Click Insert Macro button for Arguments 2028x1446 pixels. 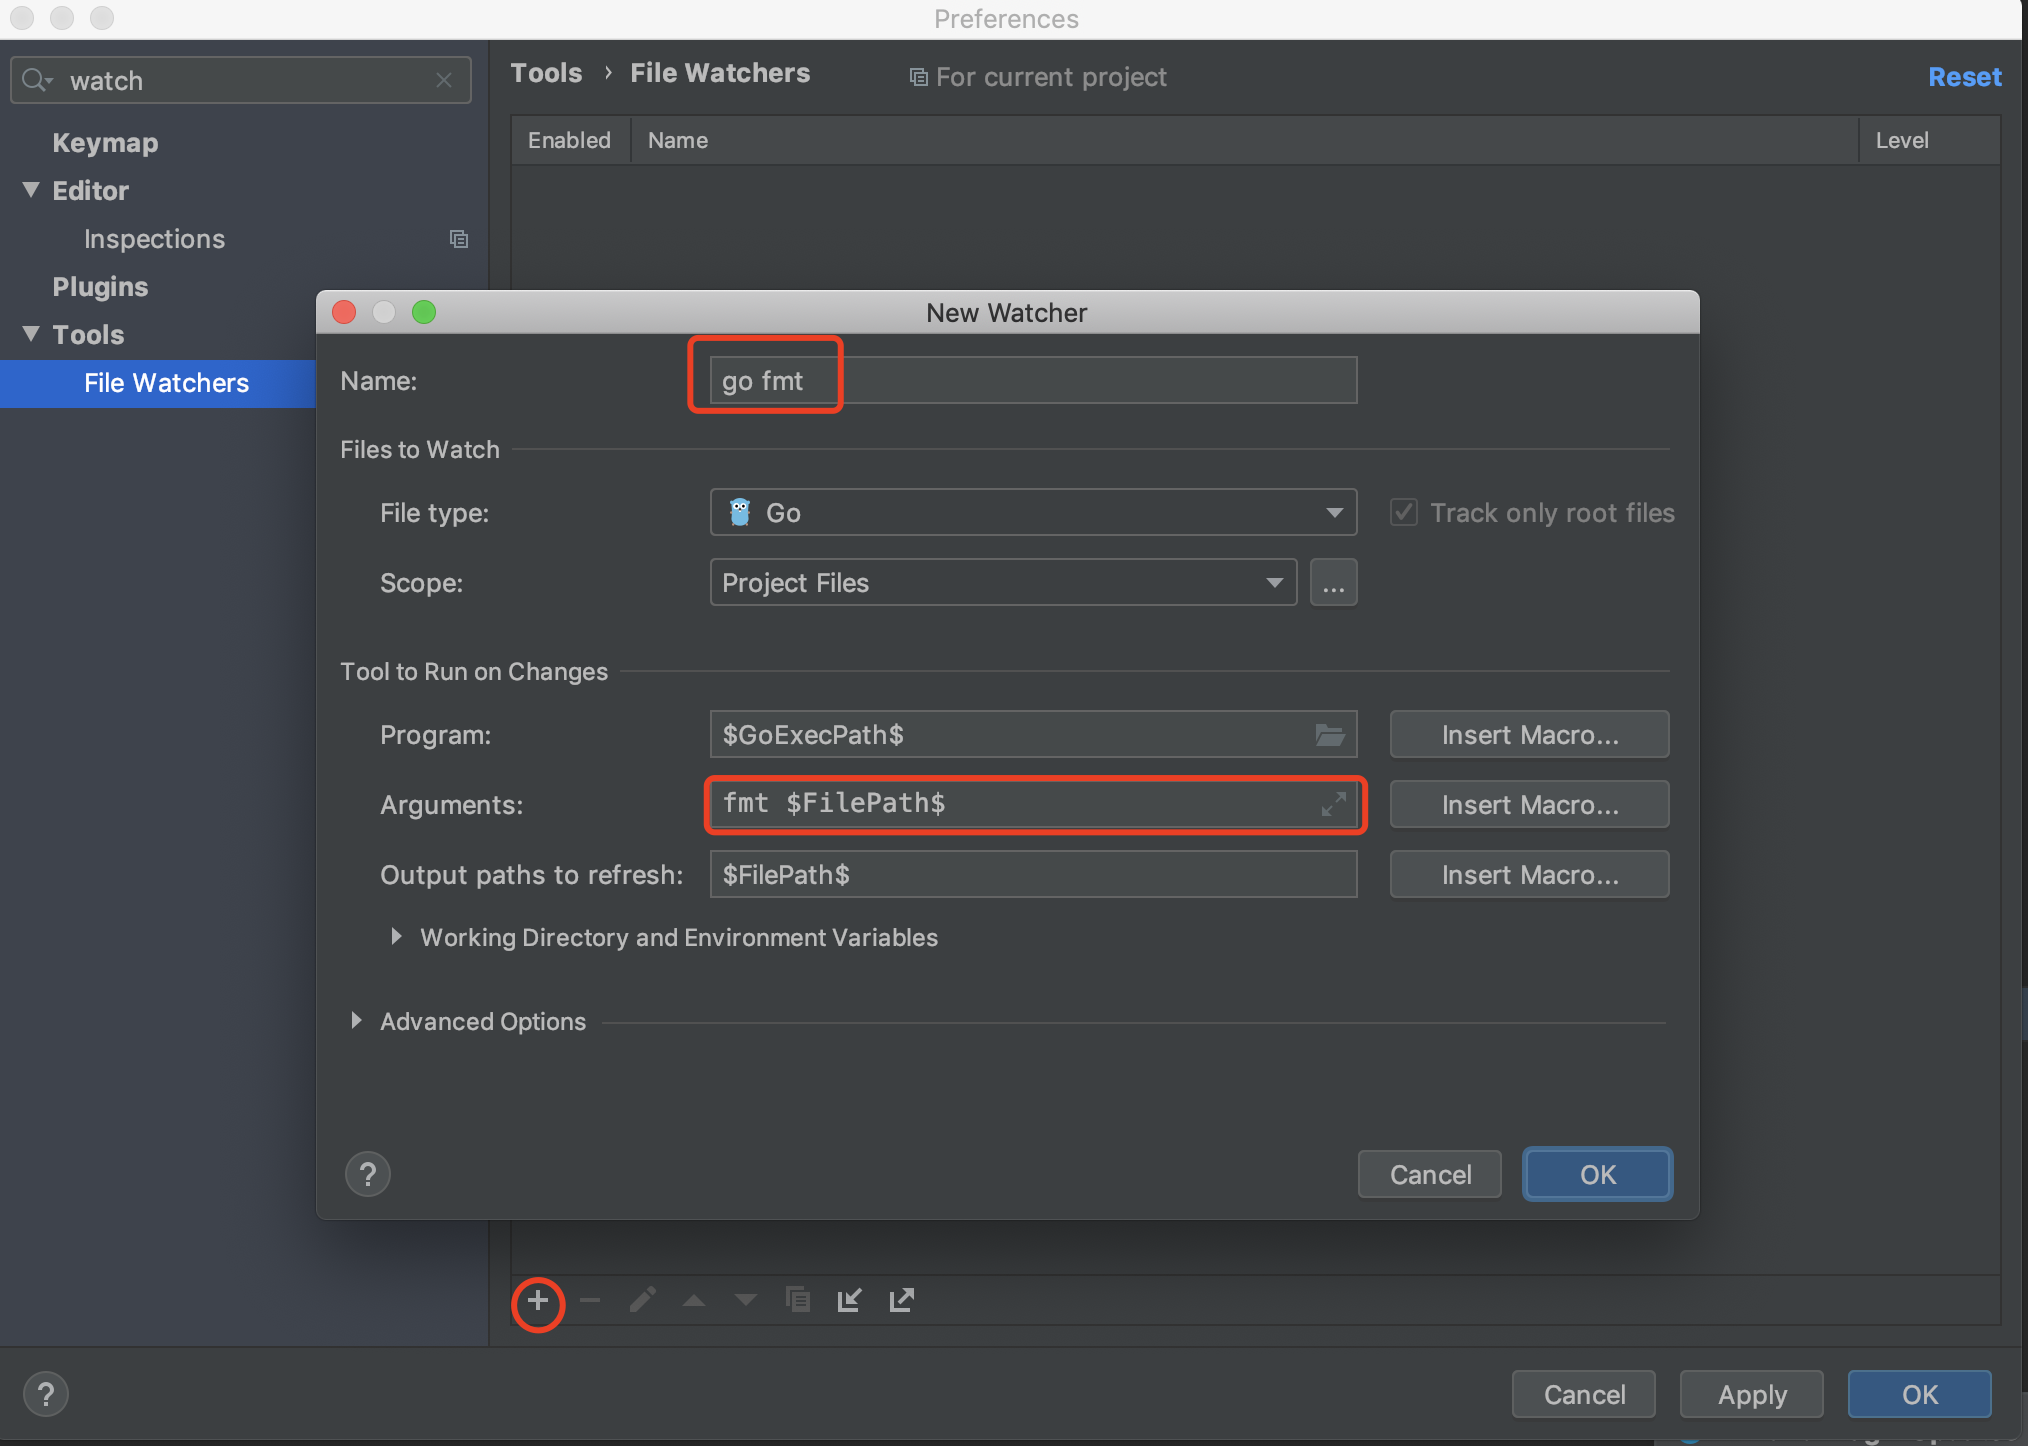1528,805
